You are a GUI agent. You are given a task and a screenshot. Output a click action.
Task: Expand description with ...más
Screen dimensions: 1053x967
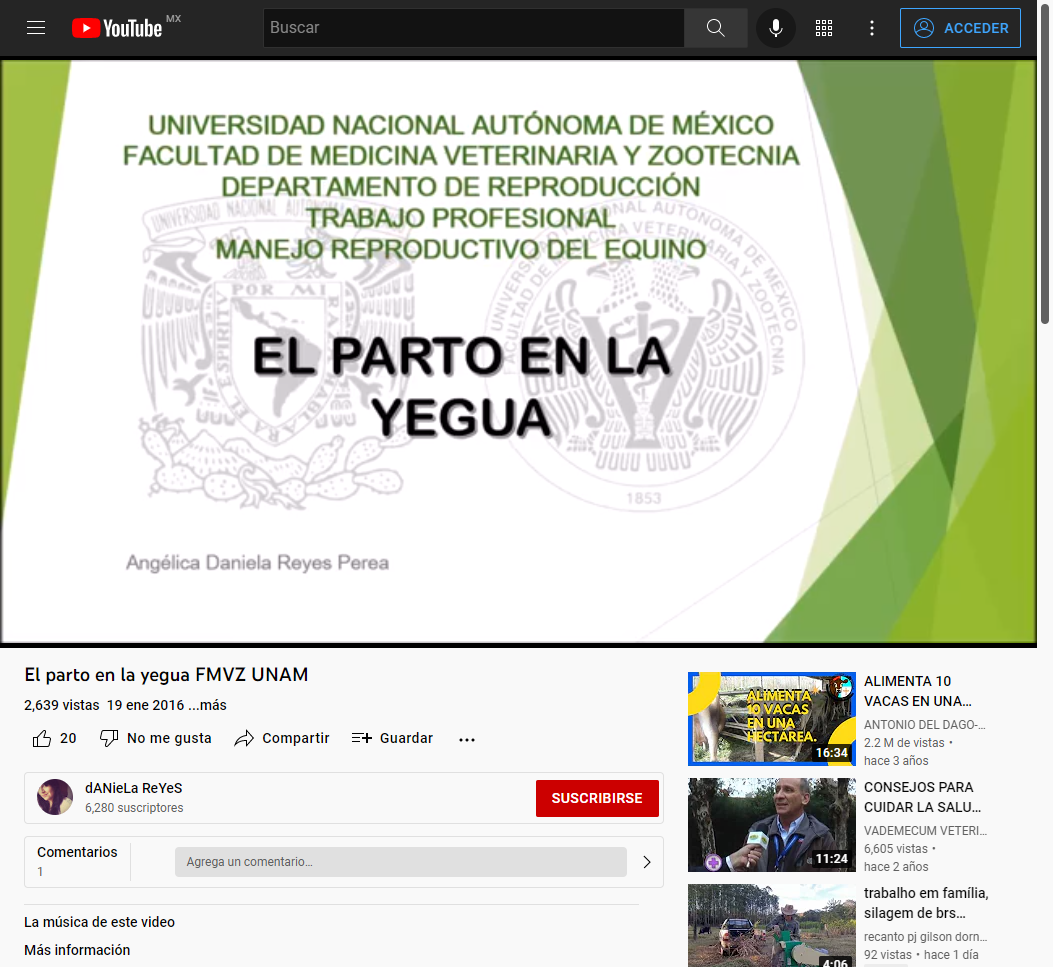pos(208,705)
